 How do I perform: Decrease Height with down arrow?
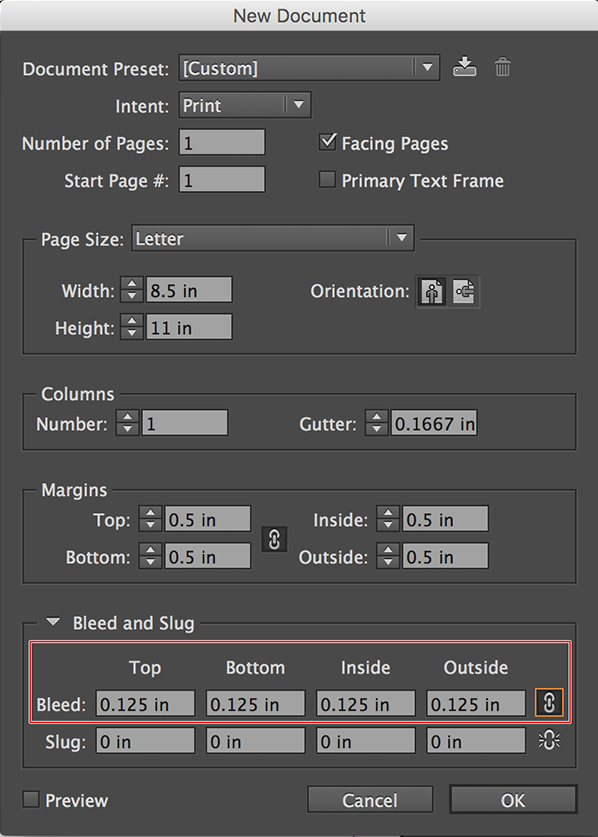131,333
